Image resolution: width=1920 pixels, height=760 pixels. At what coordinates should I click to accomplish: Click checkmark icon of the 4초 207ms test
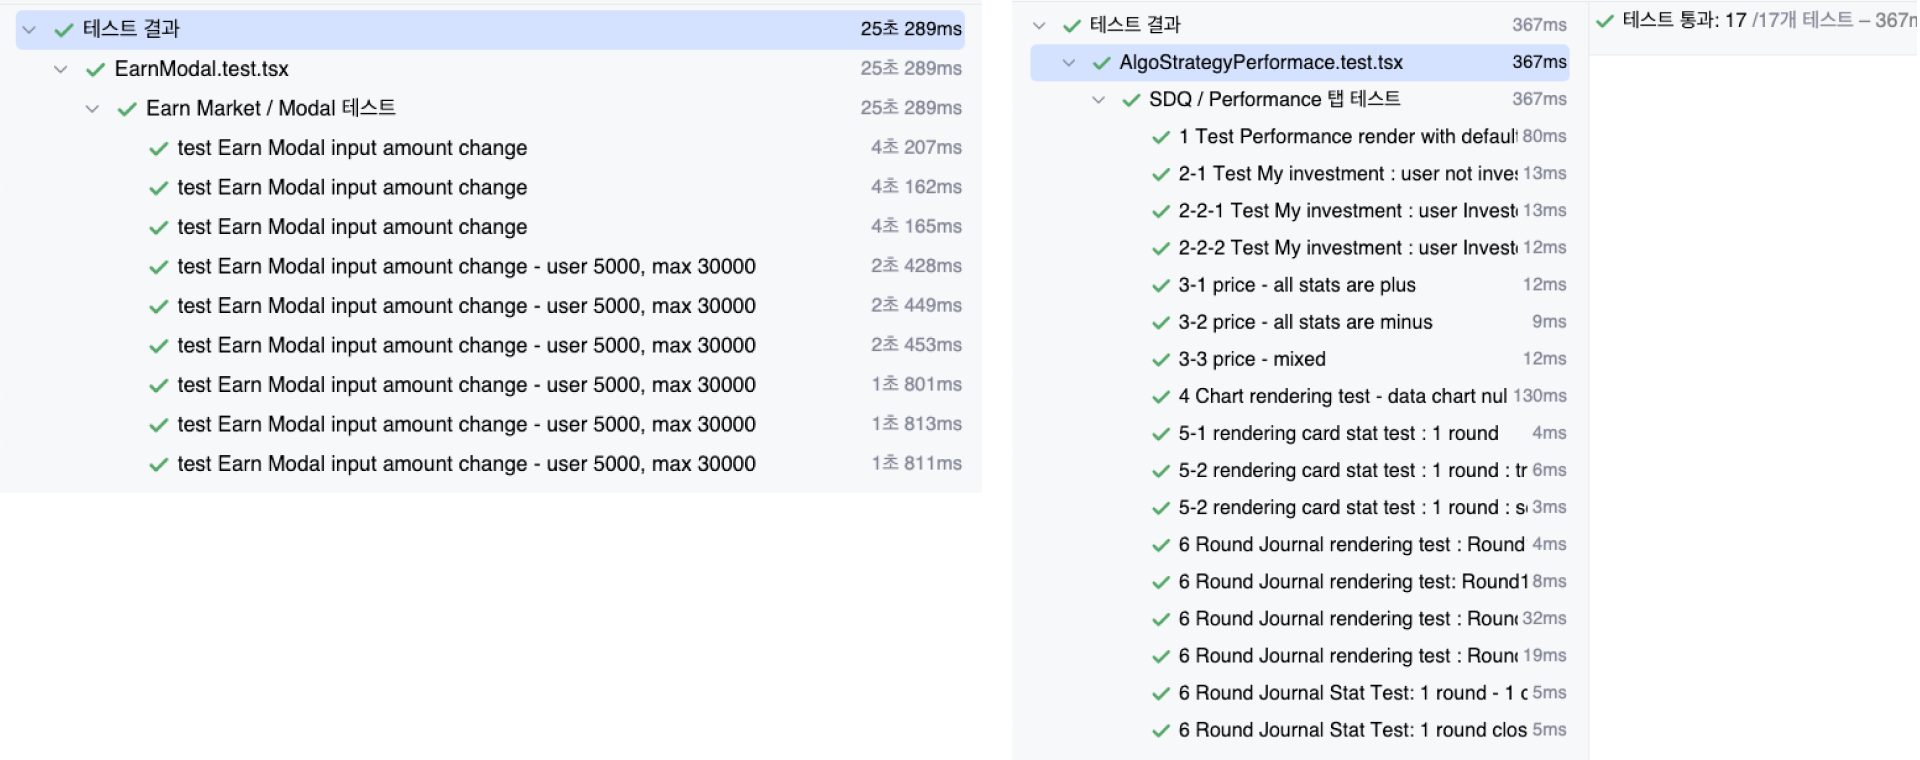tap(158, 149)
